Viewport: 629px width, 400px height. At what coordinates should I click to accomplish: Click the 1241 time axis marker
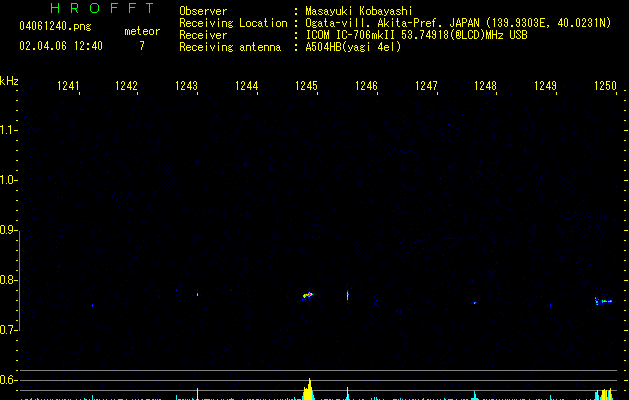point(68,86)
